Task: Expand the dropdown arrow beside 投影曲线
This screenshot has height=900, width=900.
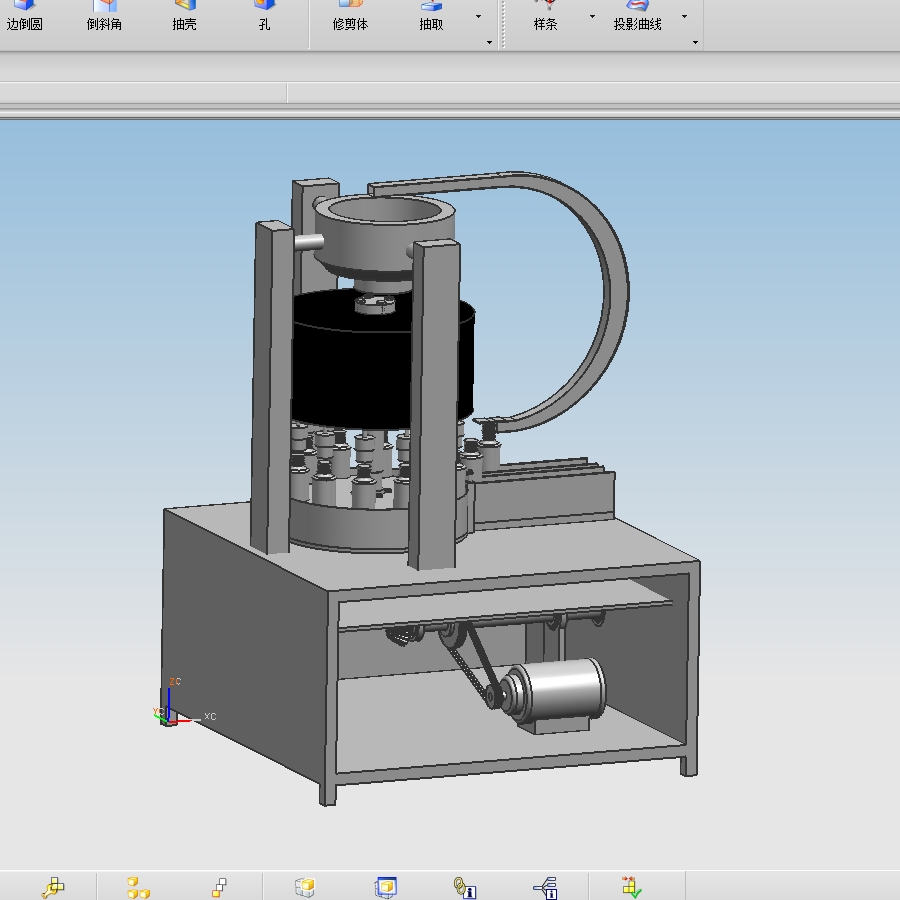Action: pyautogui.click(x=684, y=17)
